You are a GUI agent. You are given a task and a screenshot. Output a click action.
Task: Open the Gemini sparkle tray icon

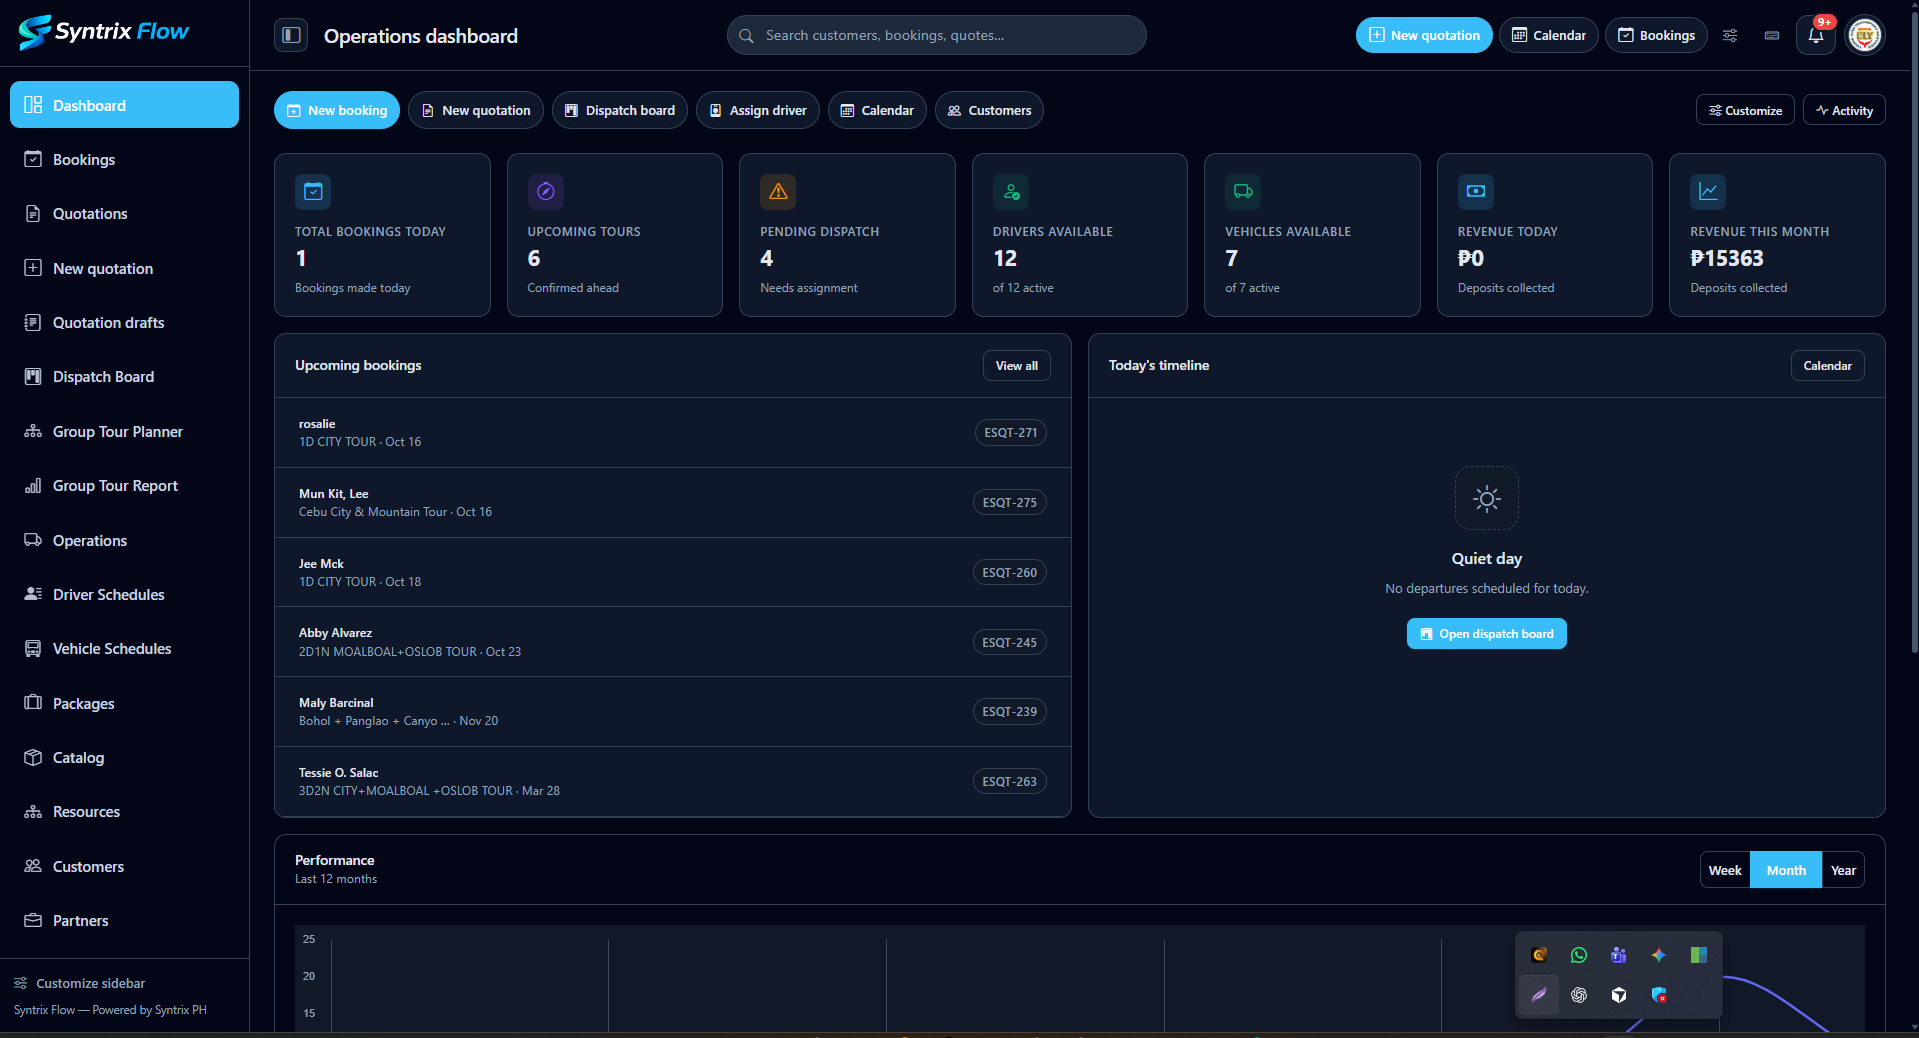tap(1659, 955)
